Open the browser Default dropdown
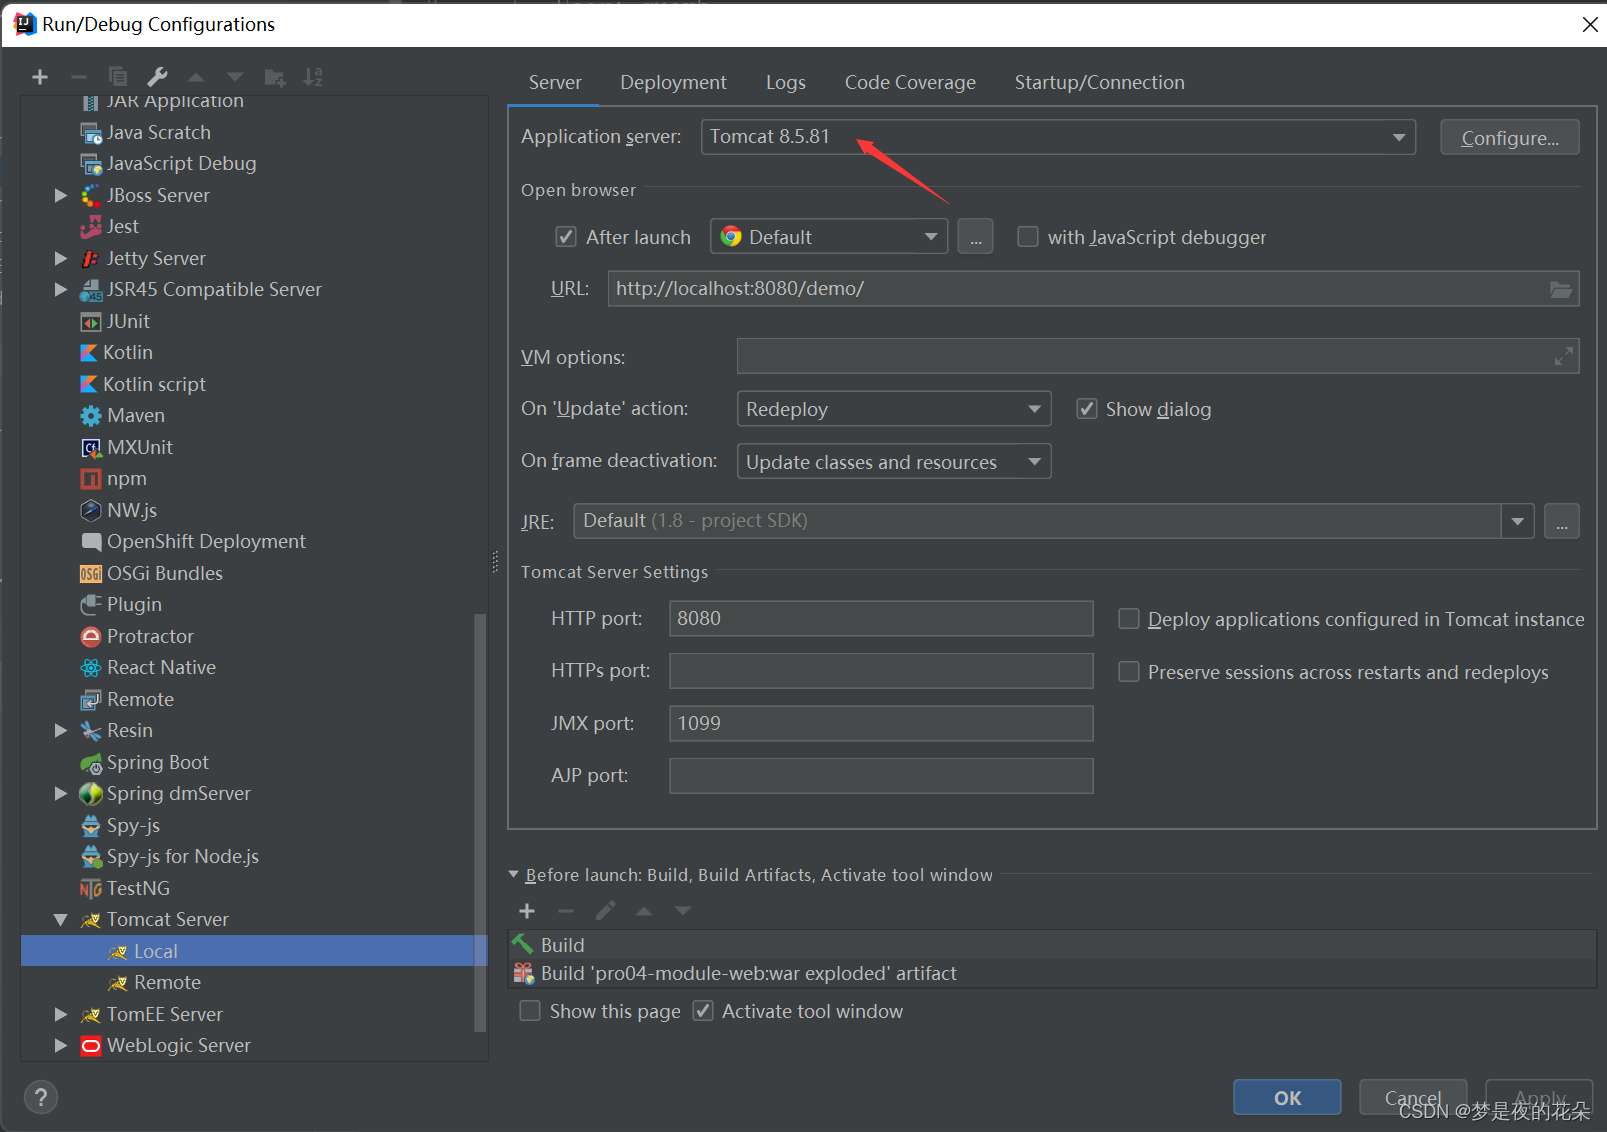 tap(829, 237)
